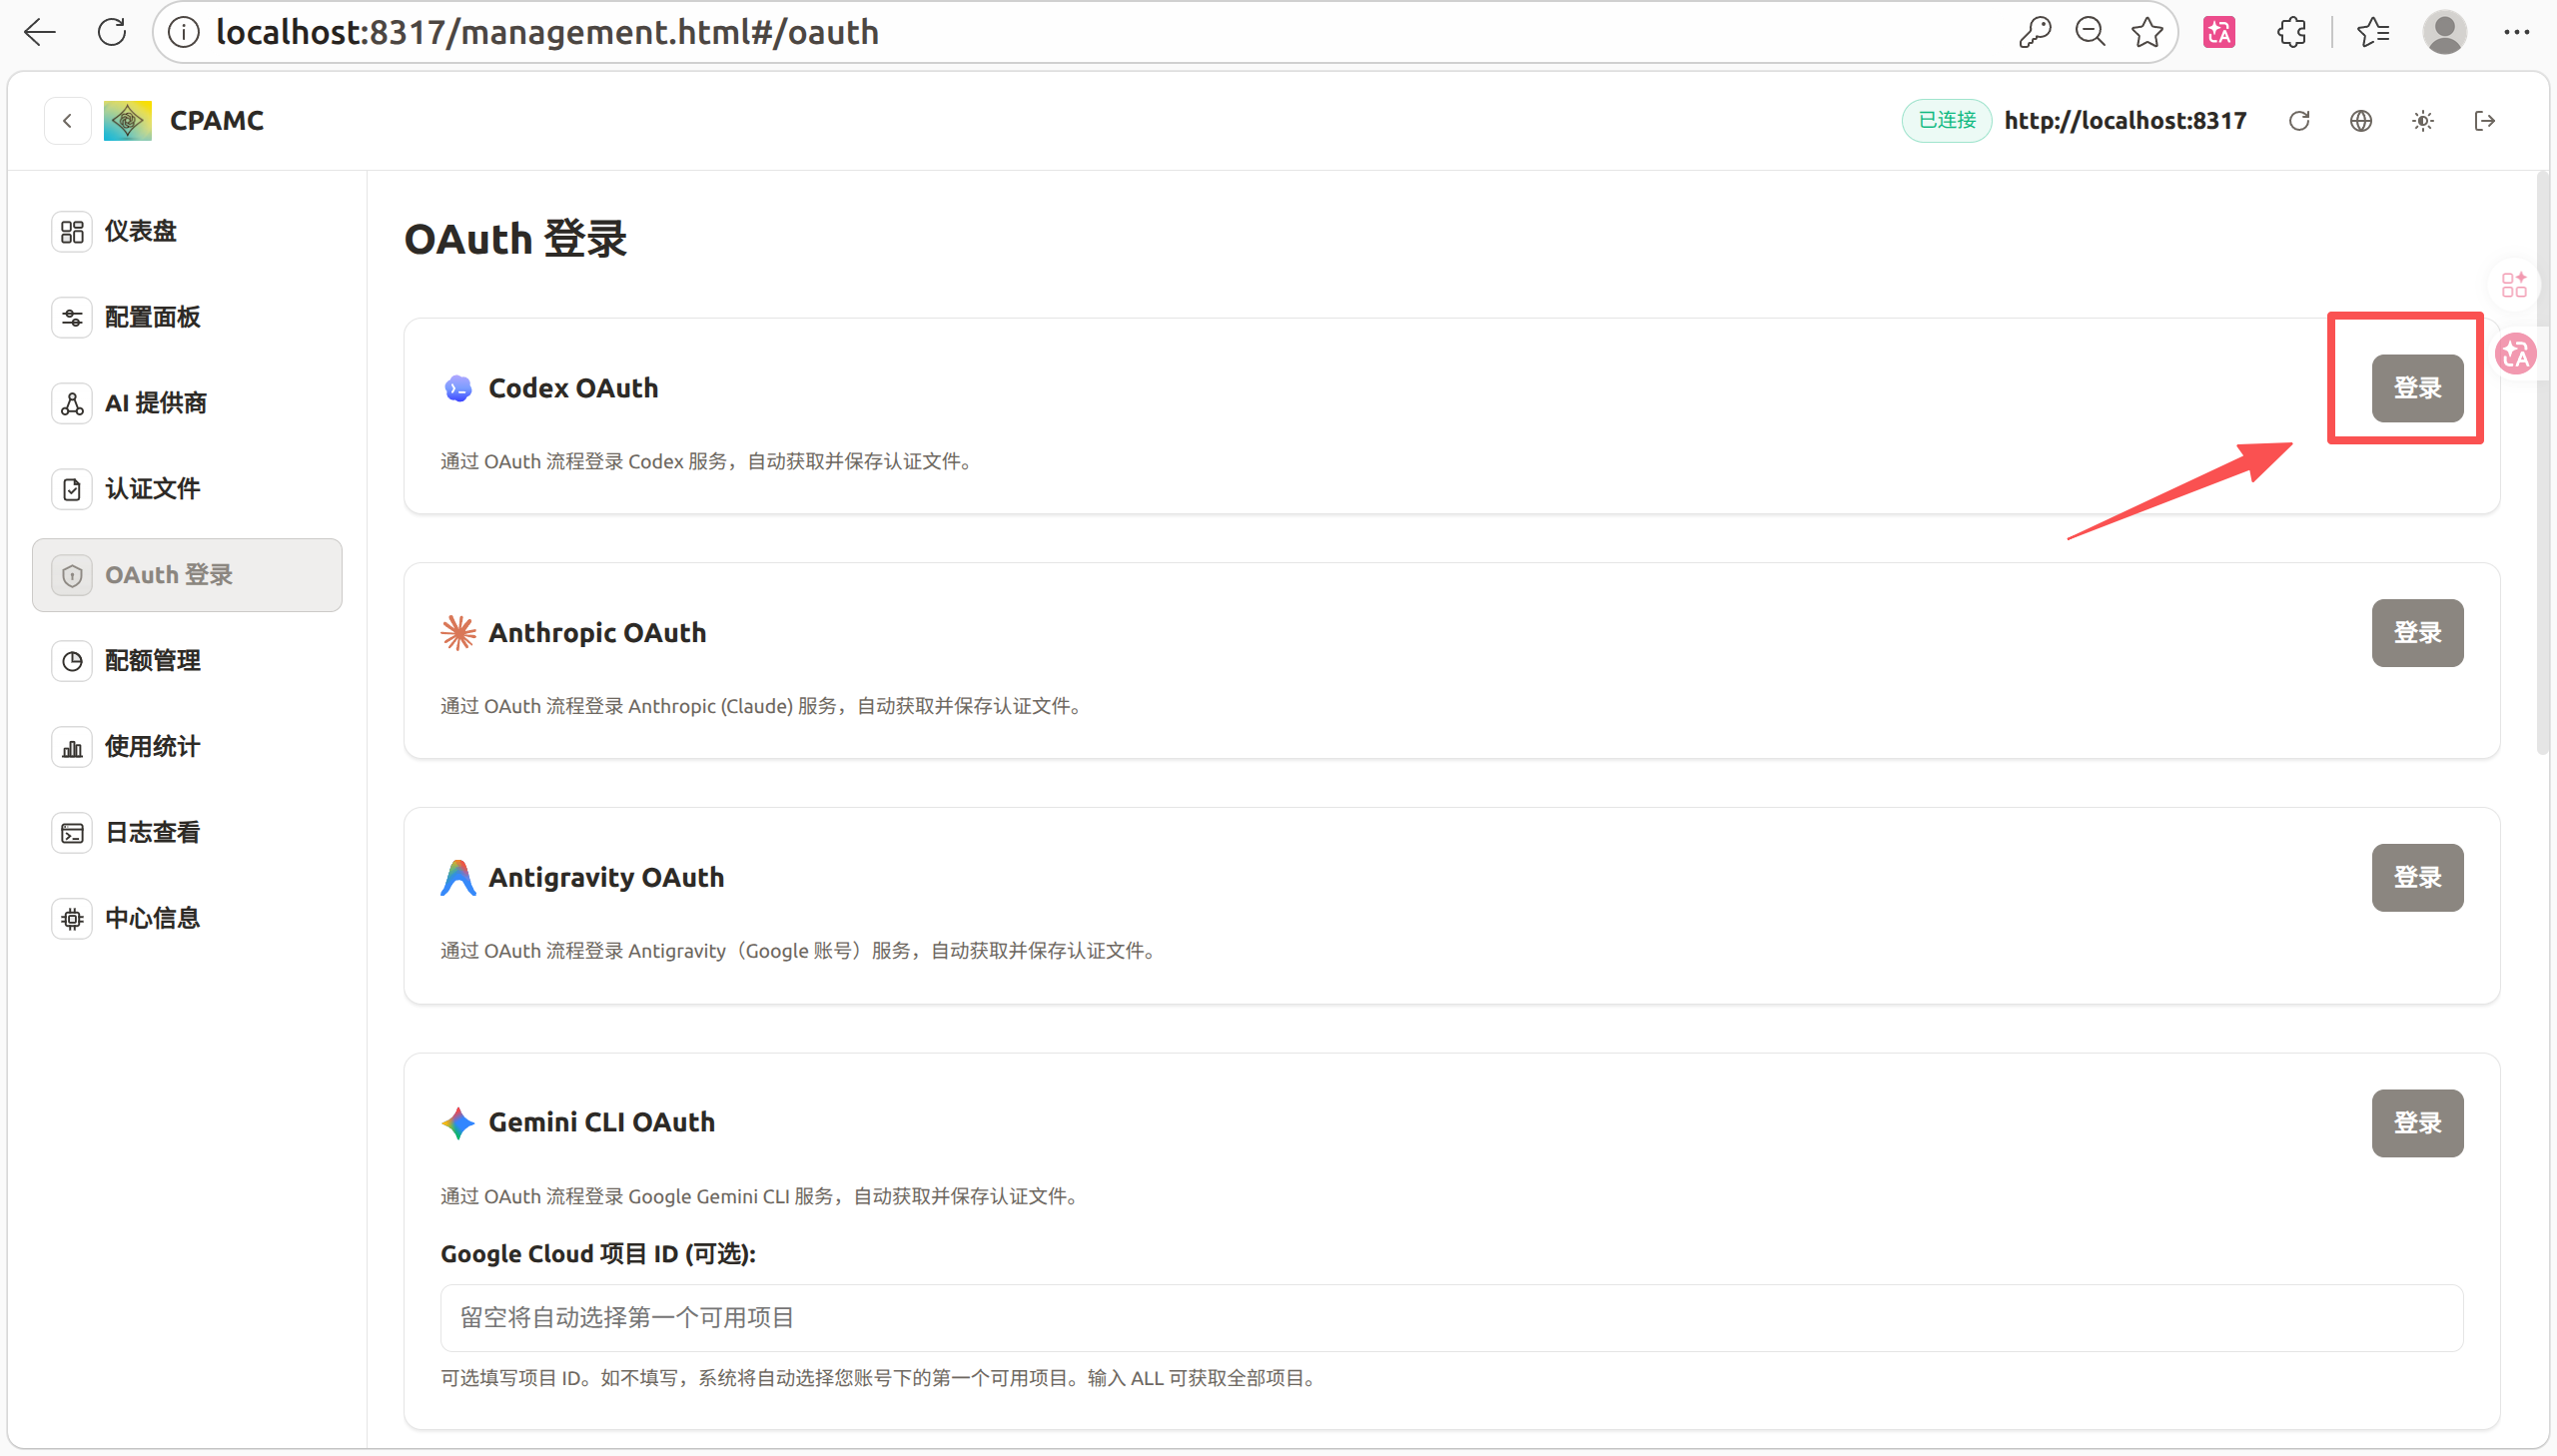
Task: Click 登录 for Anthropic OAuth
Action: click(x=2417, y=632)
